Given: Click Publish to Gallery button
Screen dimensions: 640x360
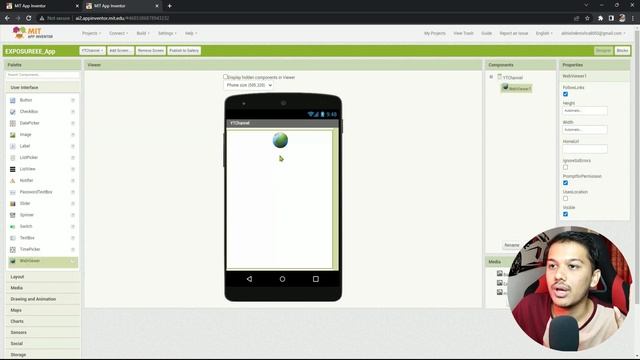Looking at the screenshot, I should pos(184,51).
